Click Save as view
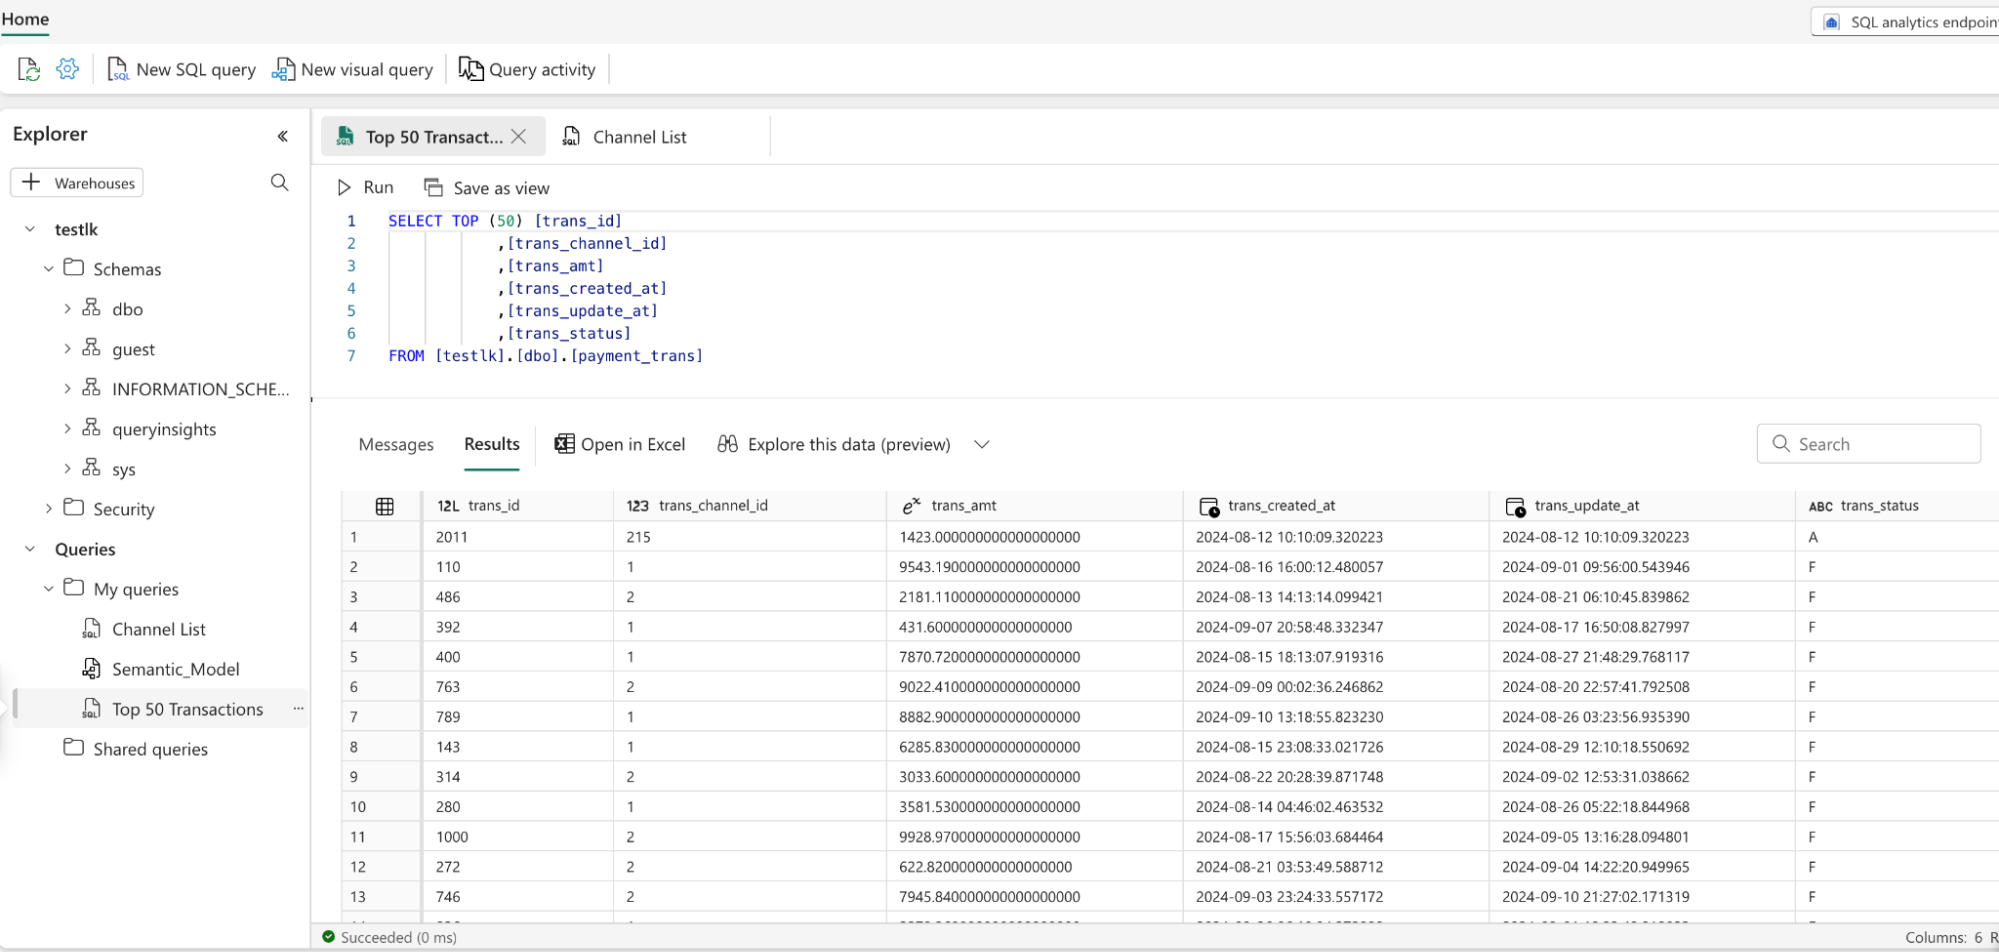The width and height of the screenshot is (1999, 952). [487, 187]
